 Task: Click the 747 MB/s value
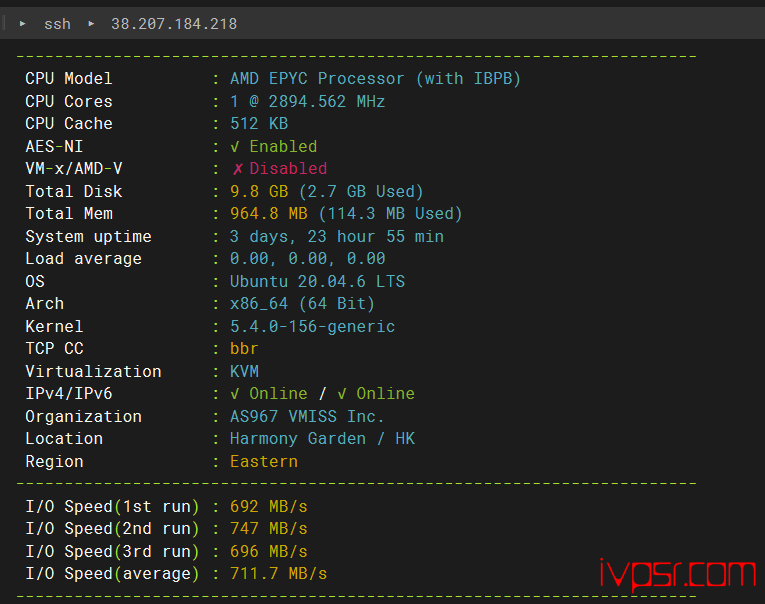[x=269, y=528]
